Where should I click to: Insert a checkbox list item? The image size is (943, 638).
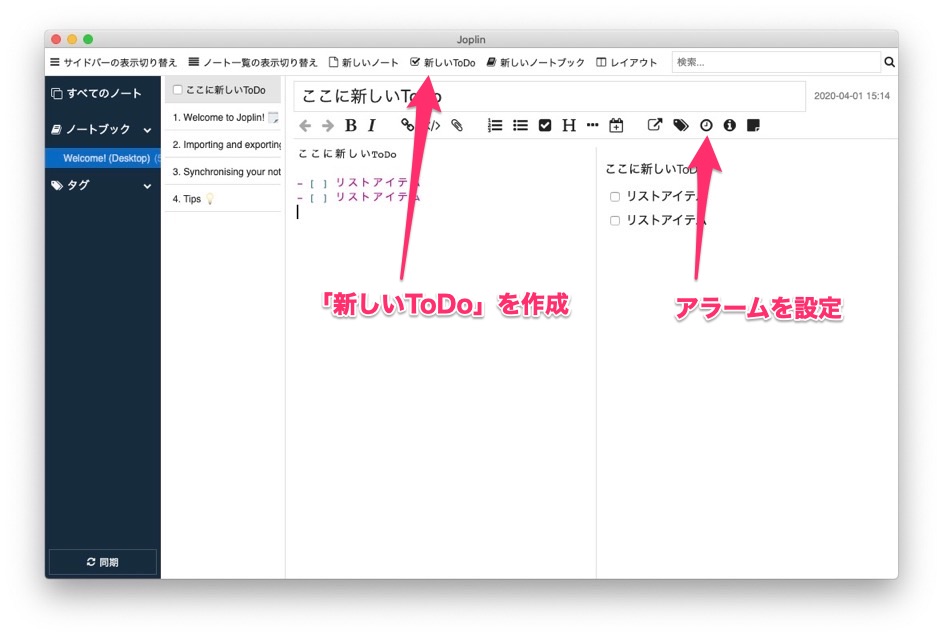point(543,125)
